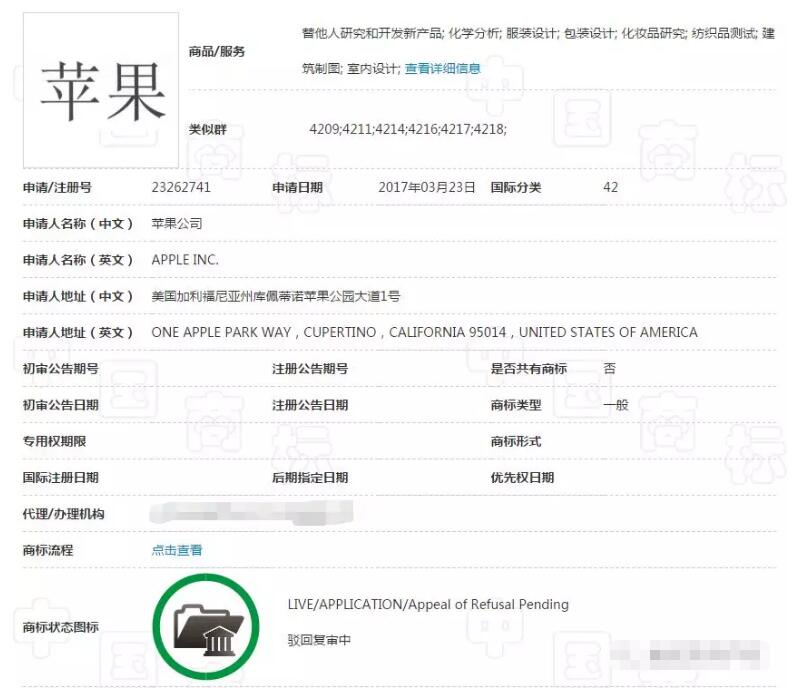Click the 申请人地址（中文） label
Screen dimensions: 794x692
(78, 296)
